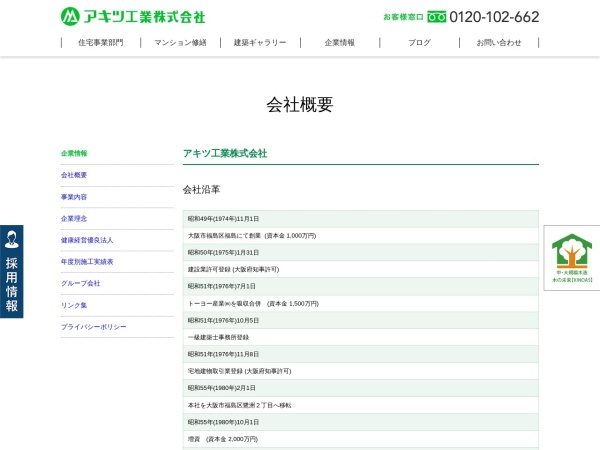Viewport: 600px width, 450px height.
Task: Select the 大阪市福島区福島にて創業 row
Action: (x=361, y=236)
